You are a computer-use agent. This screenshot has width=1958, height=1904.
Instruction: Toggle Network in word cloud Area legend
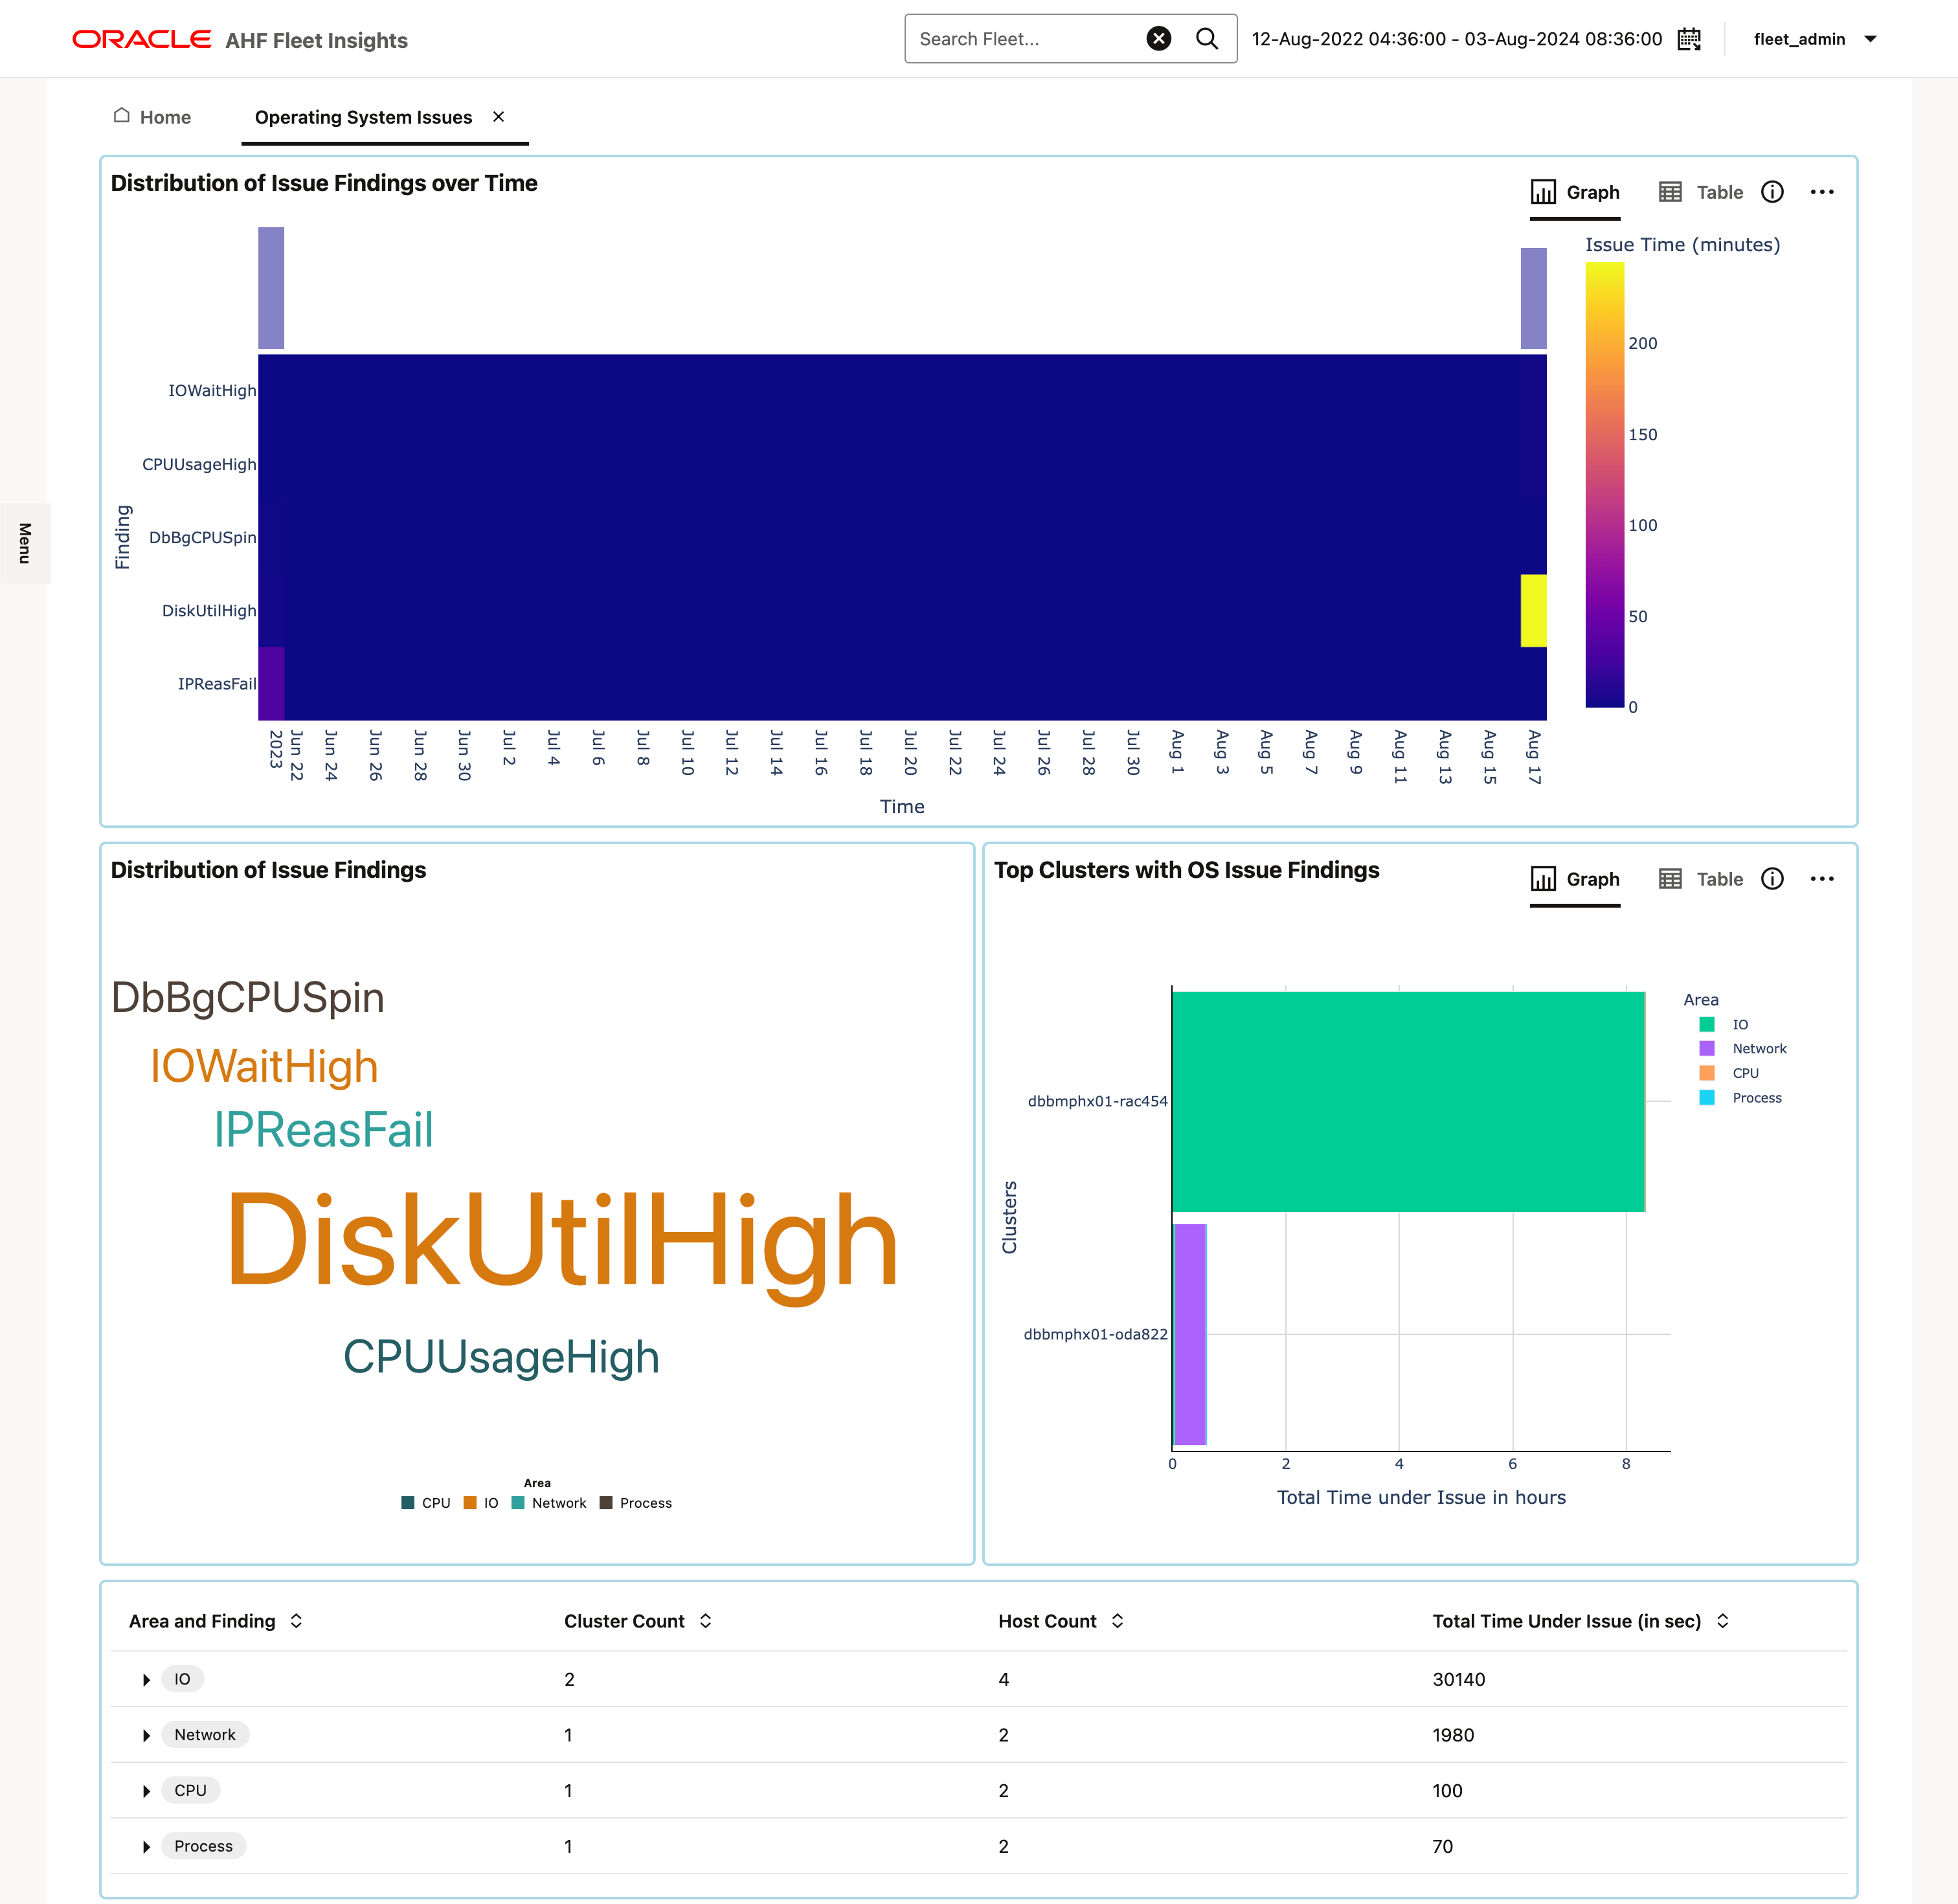(549, 1503)
